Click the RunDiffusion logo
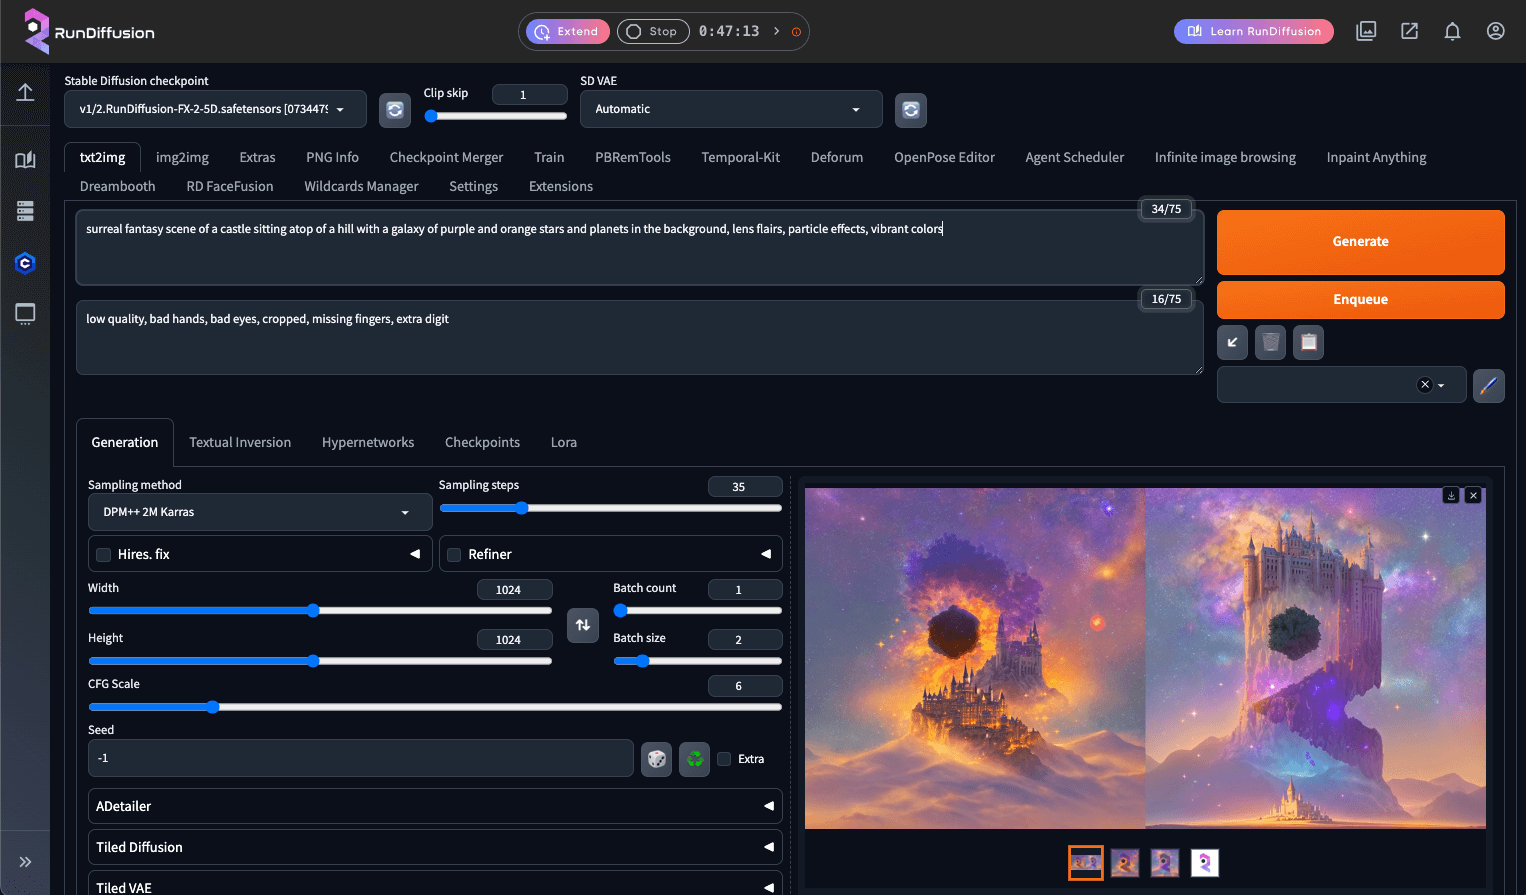Screen dimensions: 1526x895 click(x=89, y=31)
